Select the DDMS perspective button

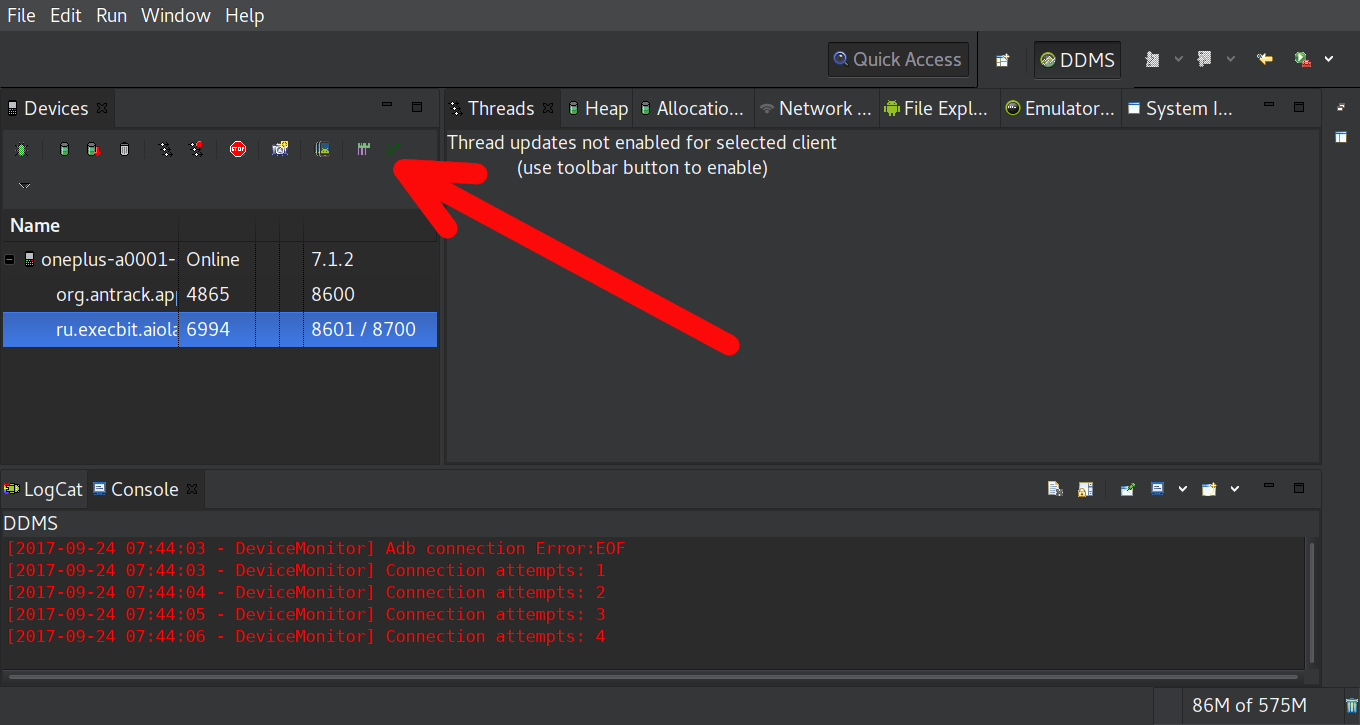(x=1077, y=60)
